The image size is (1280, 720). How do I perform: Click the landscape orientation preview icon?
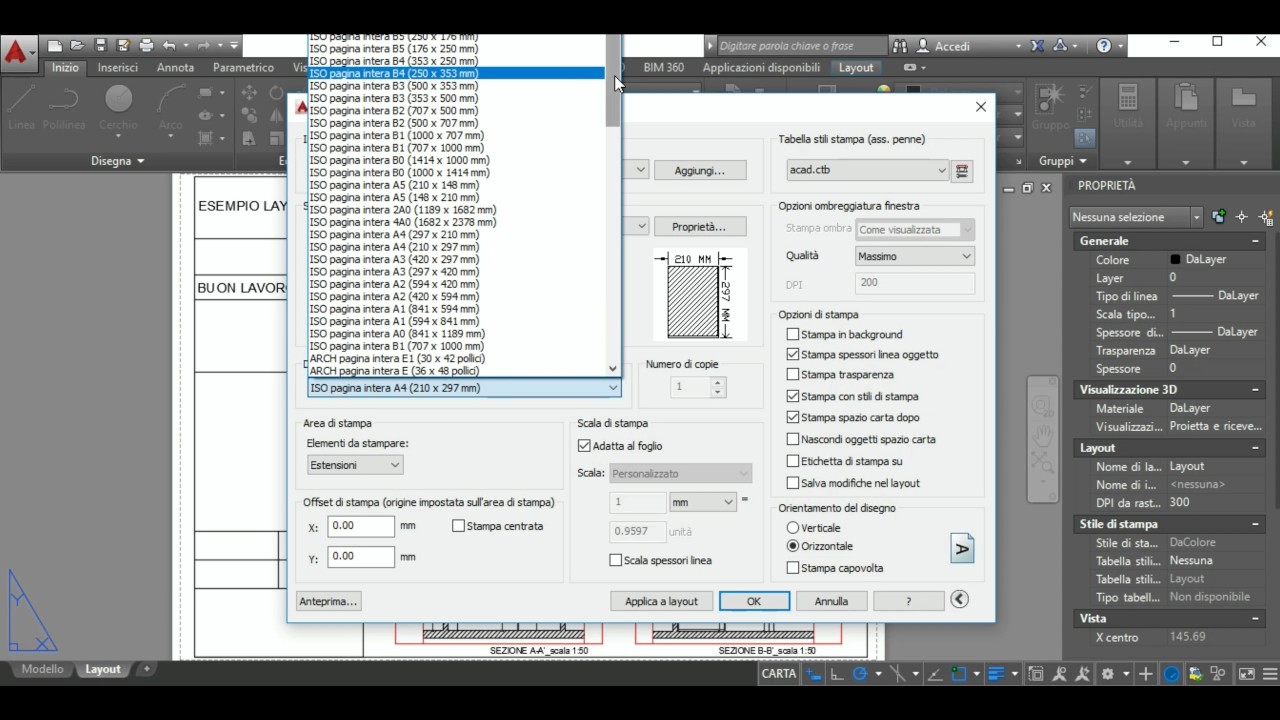pos(962,548)
